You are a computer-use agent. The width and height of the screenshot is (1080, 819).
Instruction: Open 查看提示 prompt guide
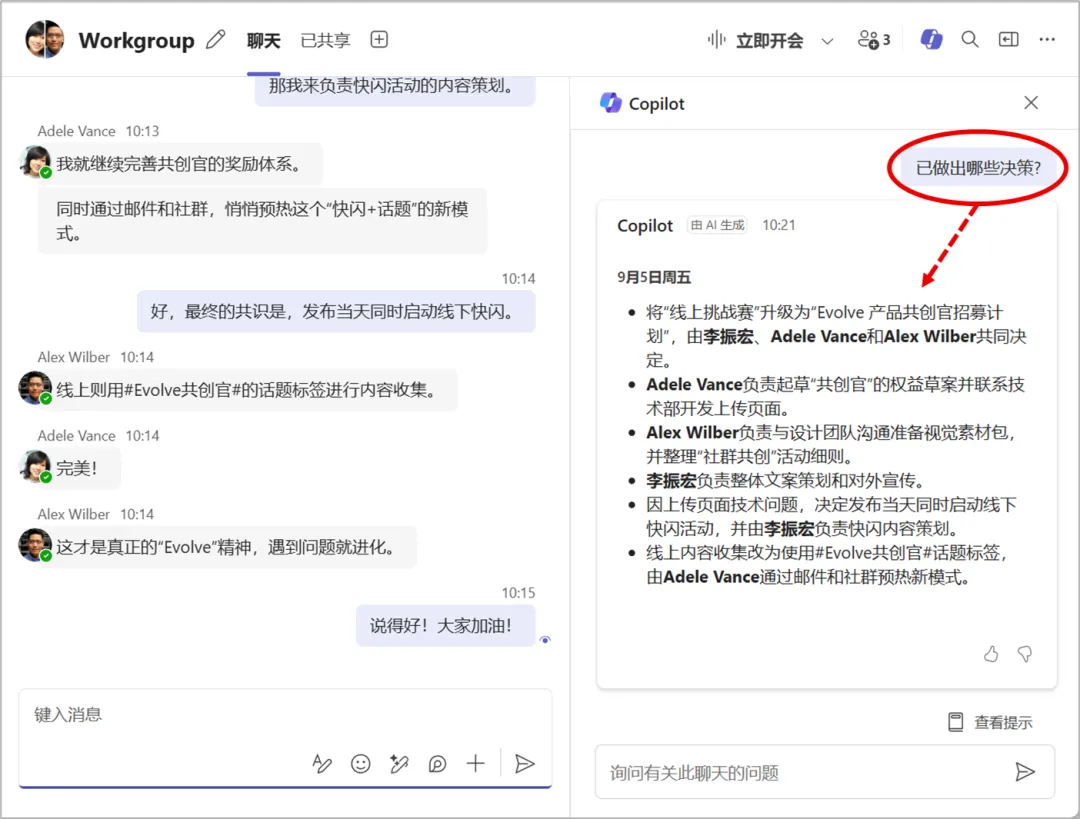click(x=990, y=722)
